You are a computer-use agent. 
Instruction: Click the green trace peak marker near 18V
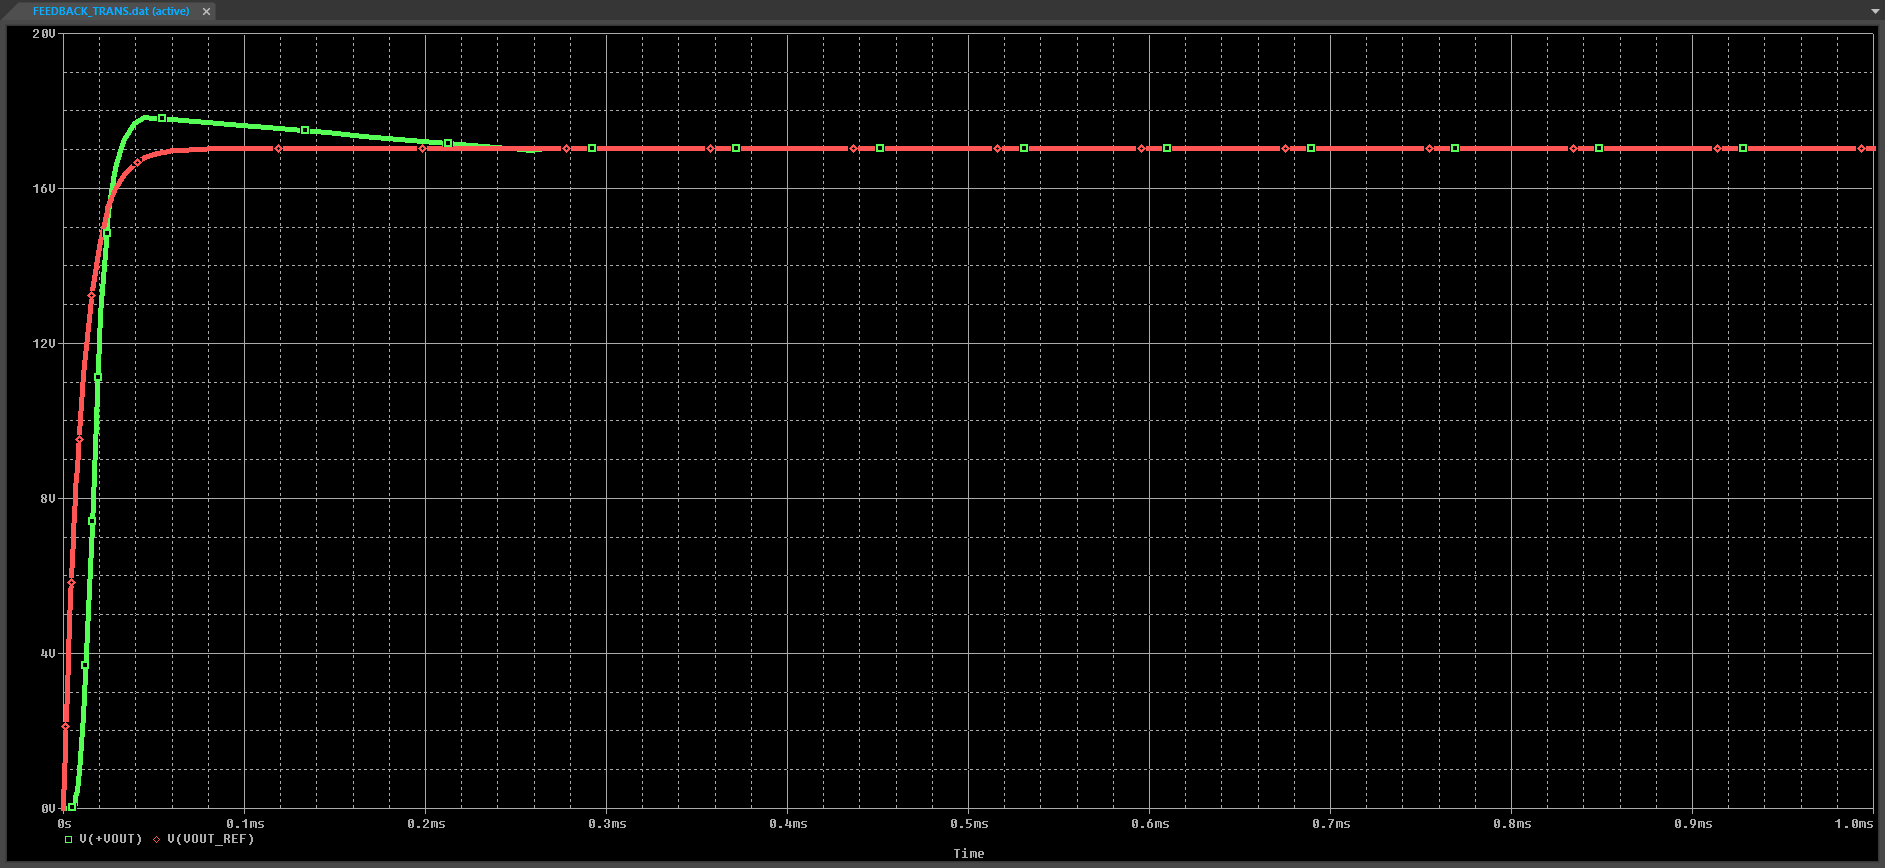pyautogui.click(x=161, y=118)
